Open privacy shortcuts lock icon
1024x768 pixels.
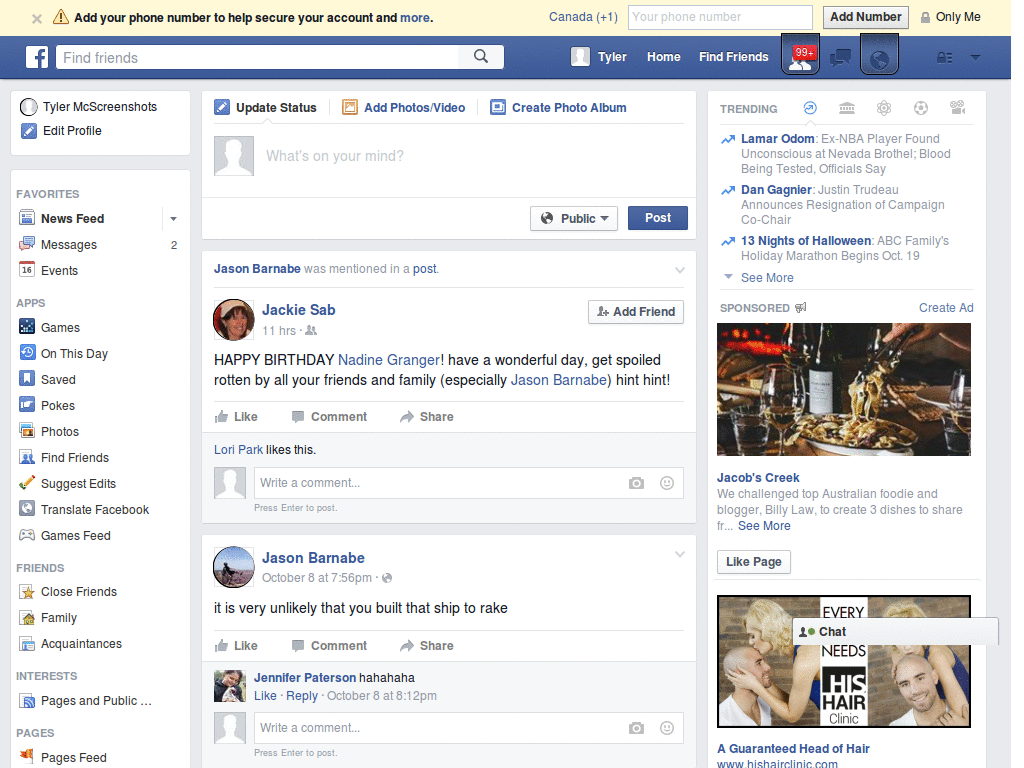944,57
